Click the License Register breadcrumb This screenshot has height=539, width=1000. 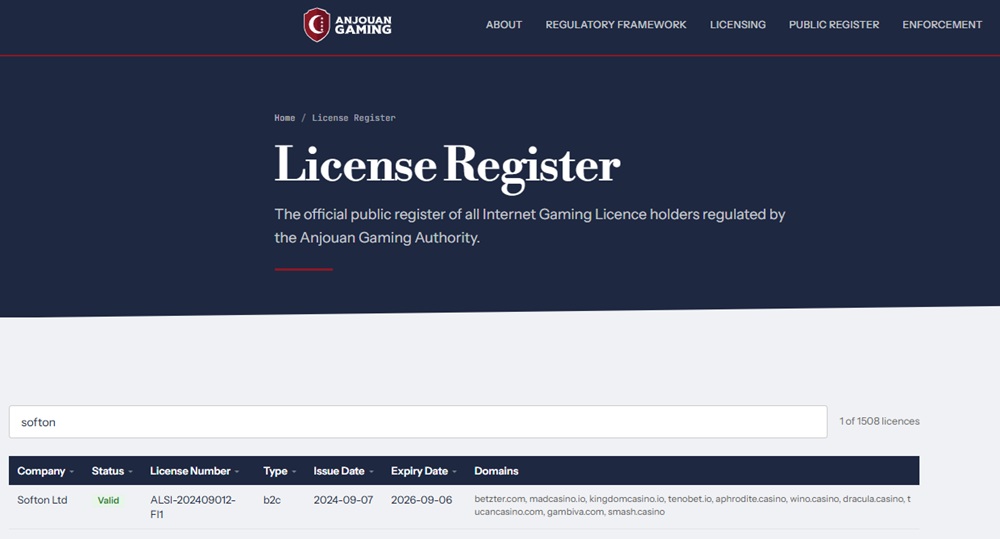point(353,118)
